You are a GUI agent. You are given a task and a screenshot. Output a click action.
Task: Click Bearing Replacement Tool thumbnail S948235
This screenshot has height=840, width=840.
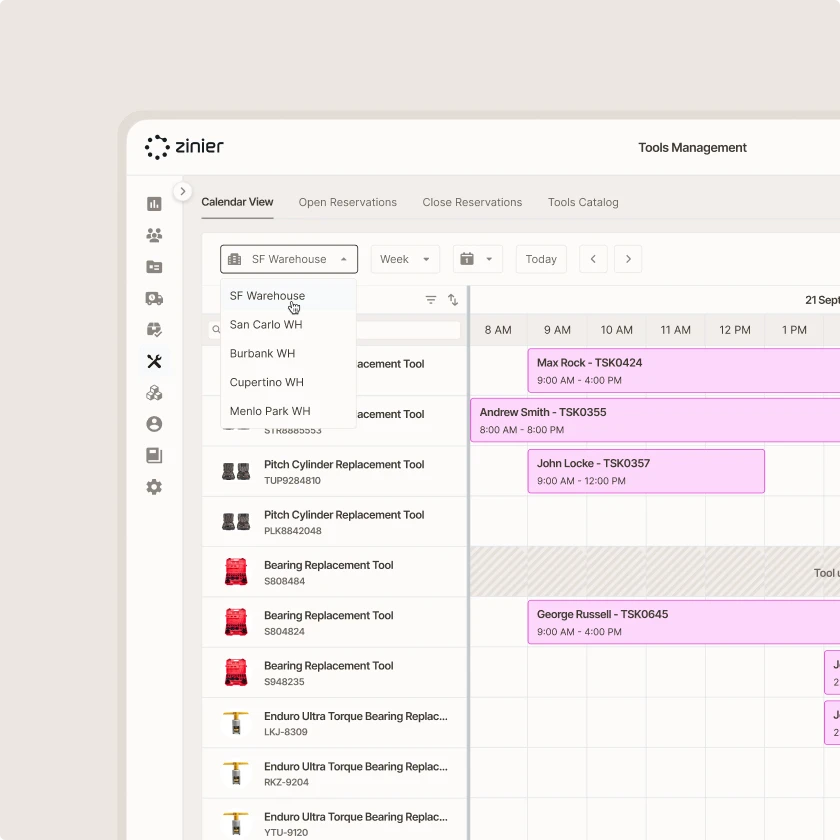(236, 673)
